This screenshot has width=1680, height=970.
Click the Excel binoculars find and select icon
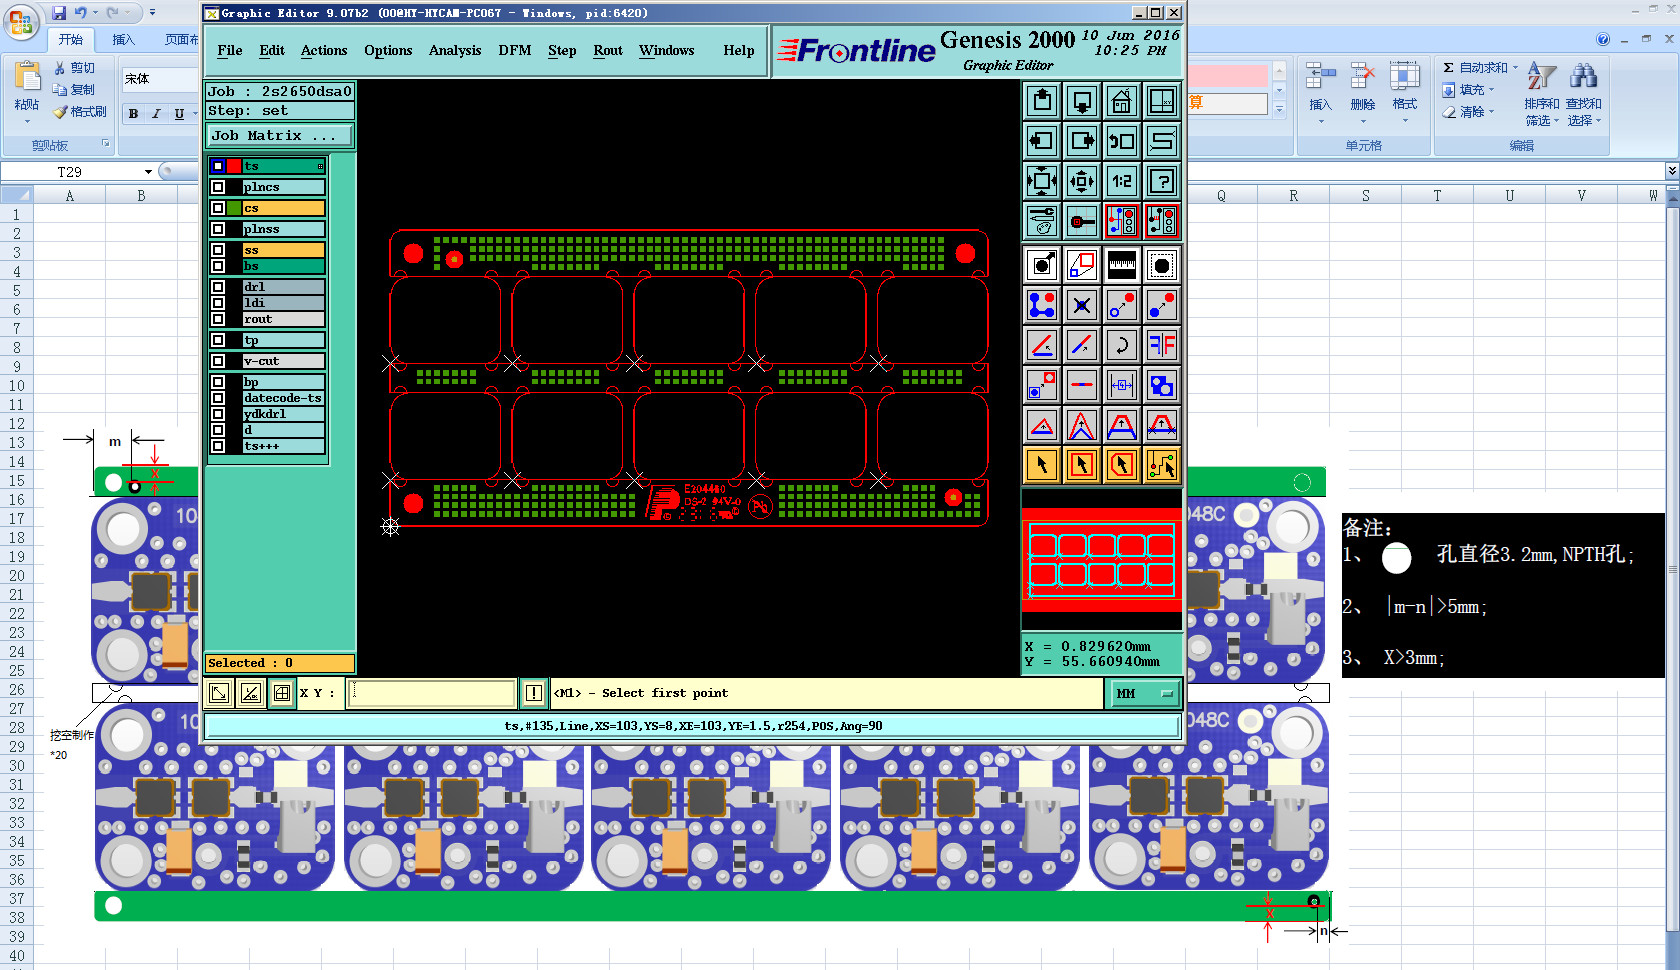pos(1583,77)
